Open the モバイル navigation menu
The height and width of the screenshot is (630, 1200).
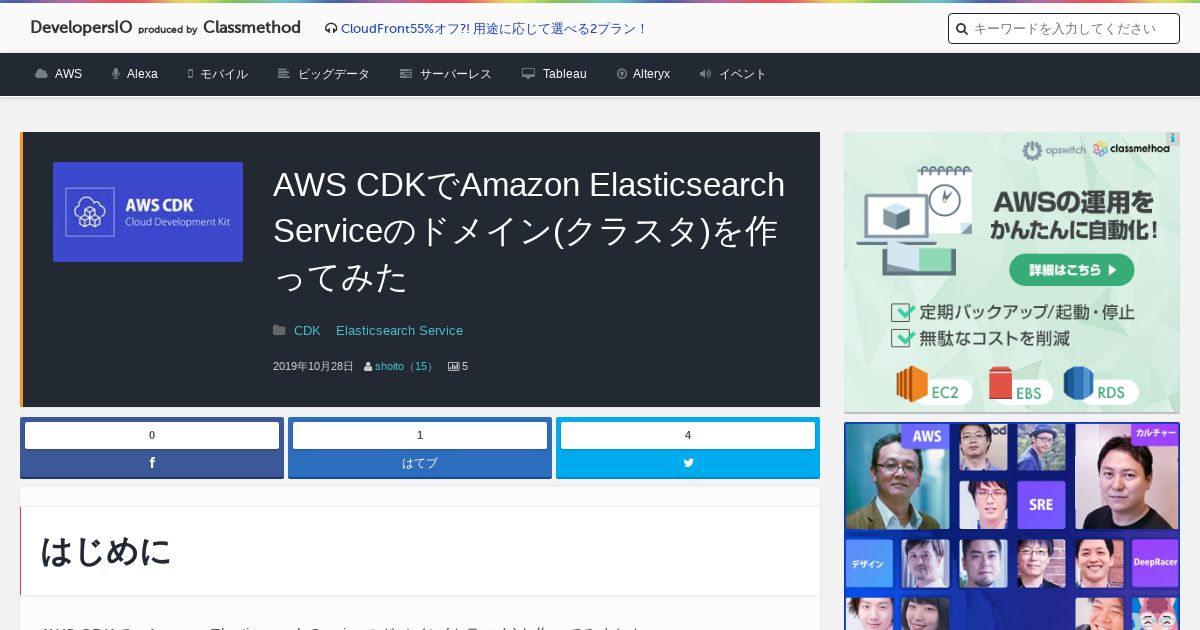point(217,74)
